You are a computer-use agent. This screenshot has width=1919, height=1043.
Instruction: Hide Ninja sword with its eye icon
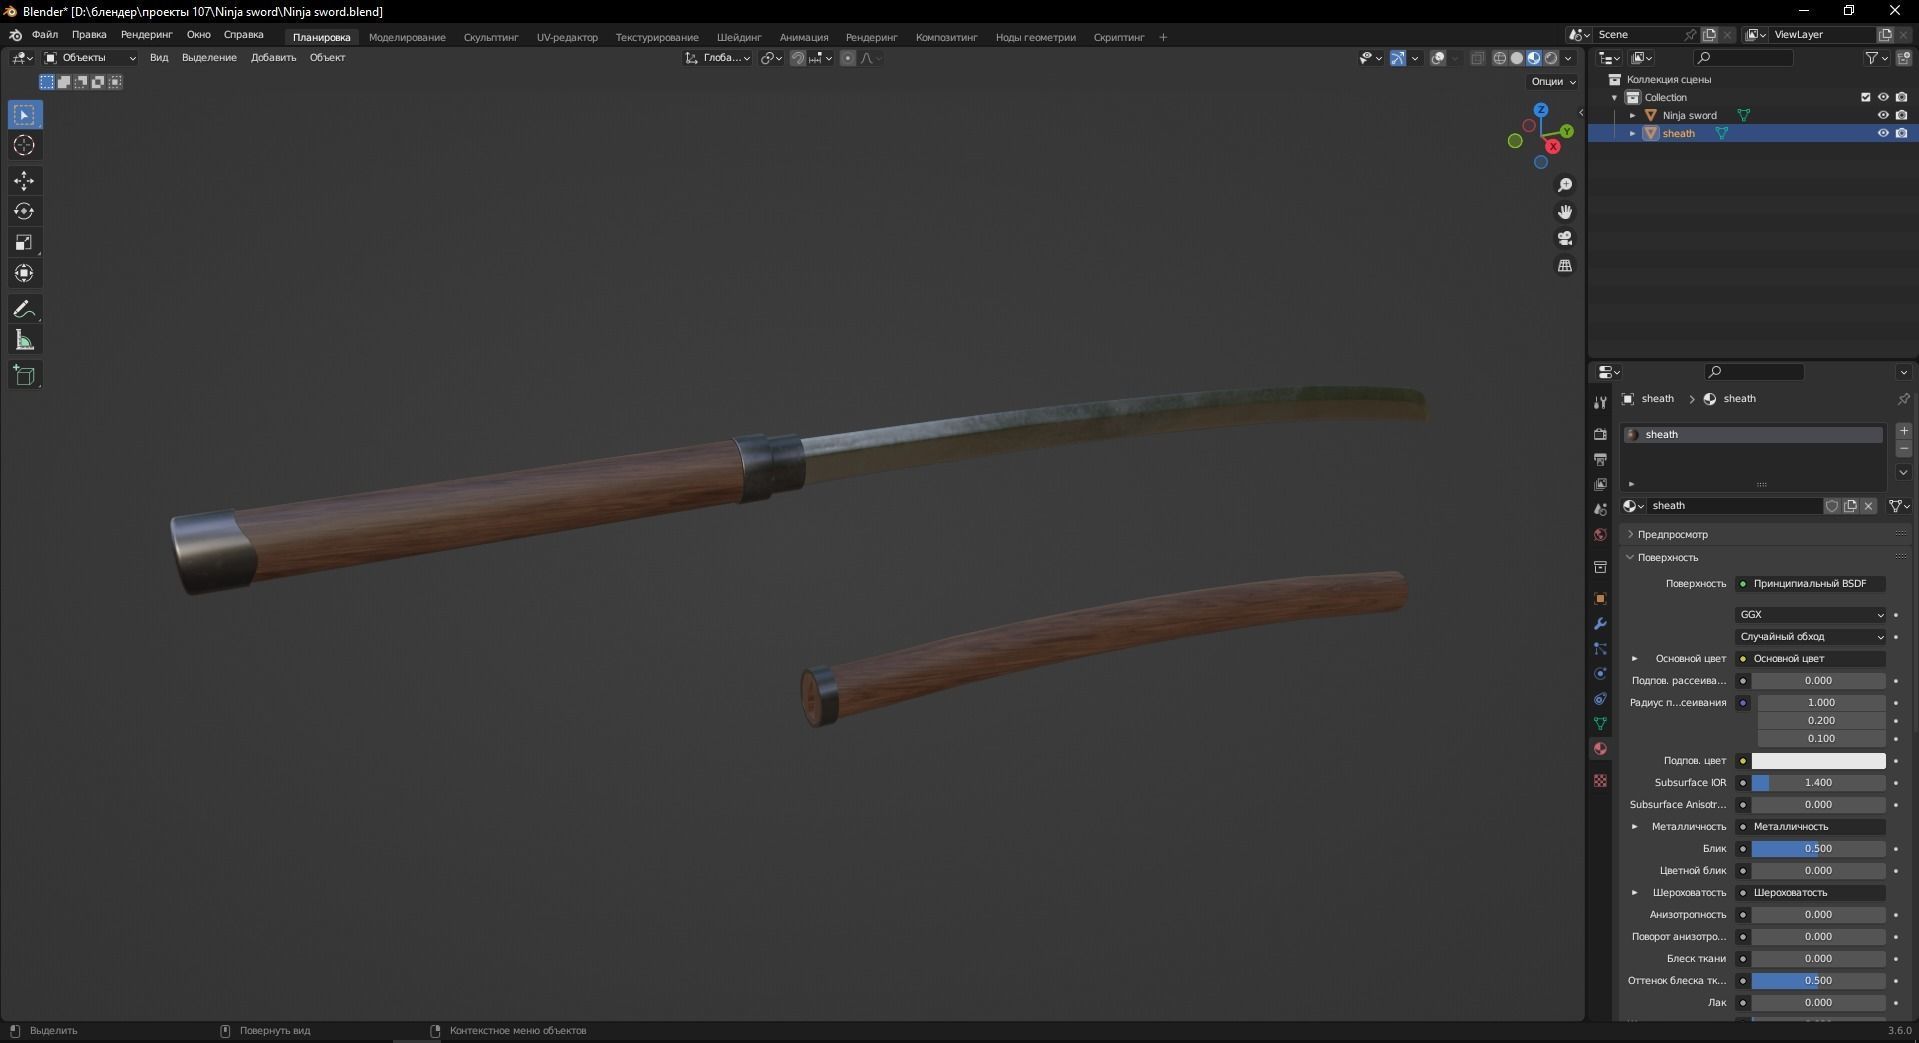coord(1883,115)
